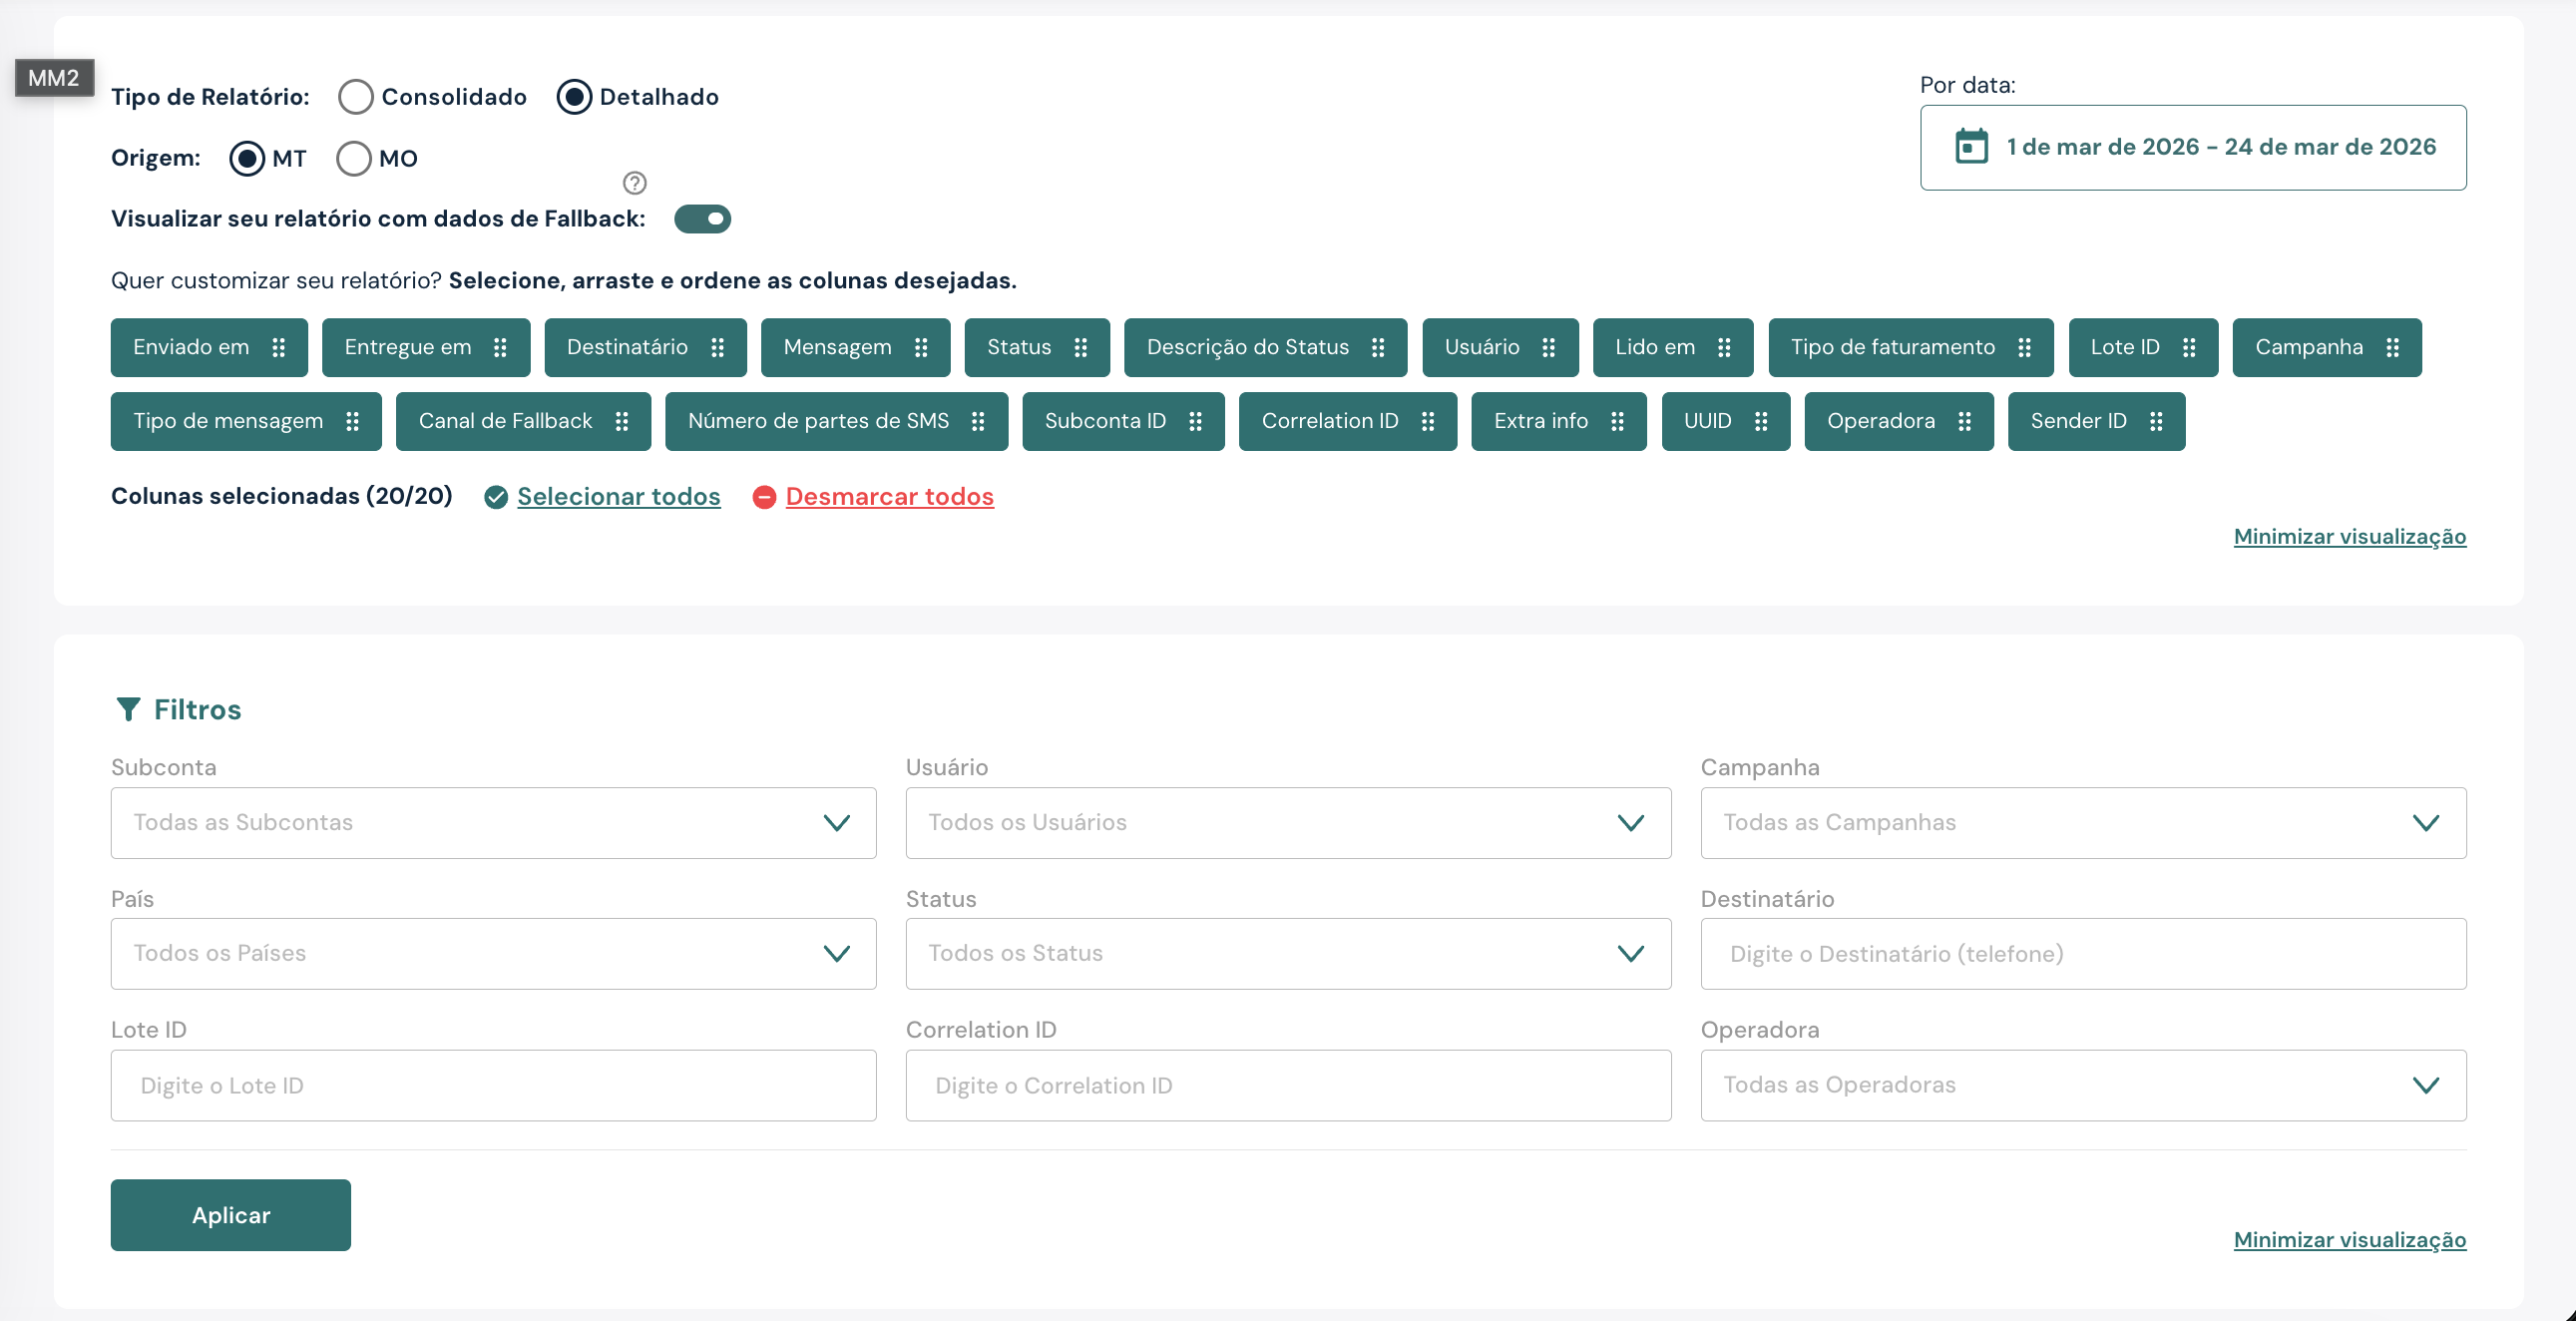Click drag handle on Enviado em chip

tap(279, 347)
